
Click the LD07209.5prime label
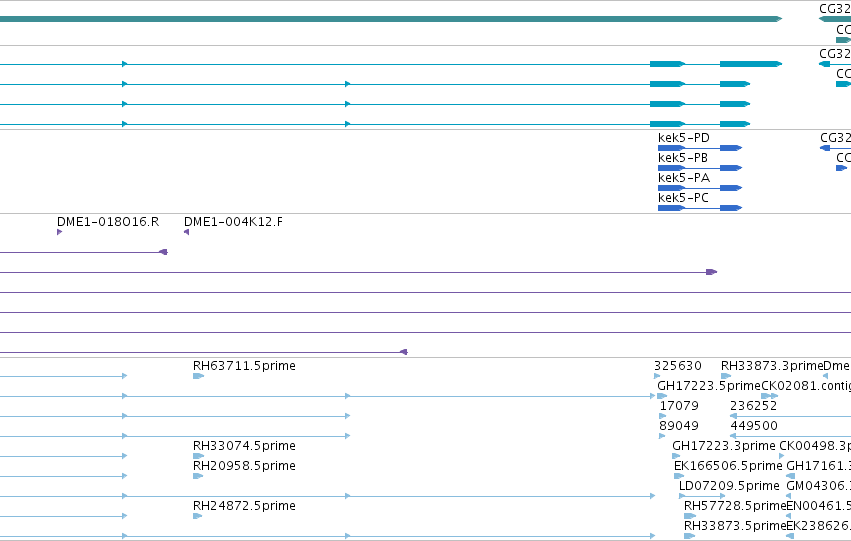coord(729,486)
